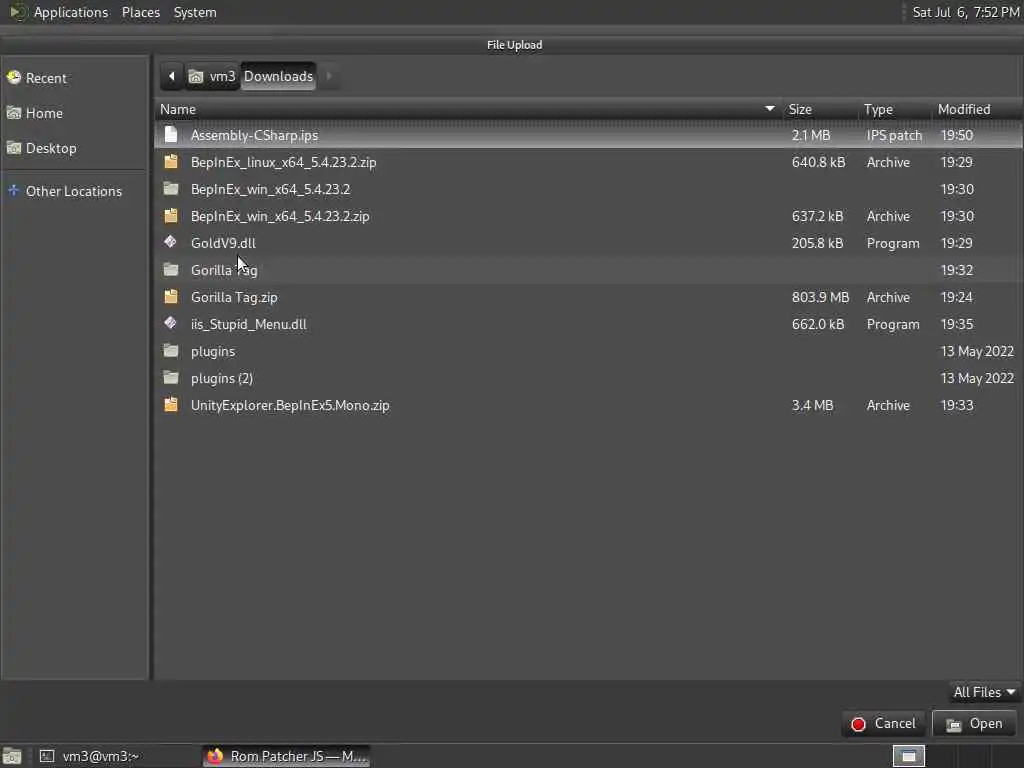
Task: Click the 205.8 kB size cell
Action: 818,243
